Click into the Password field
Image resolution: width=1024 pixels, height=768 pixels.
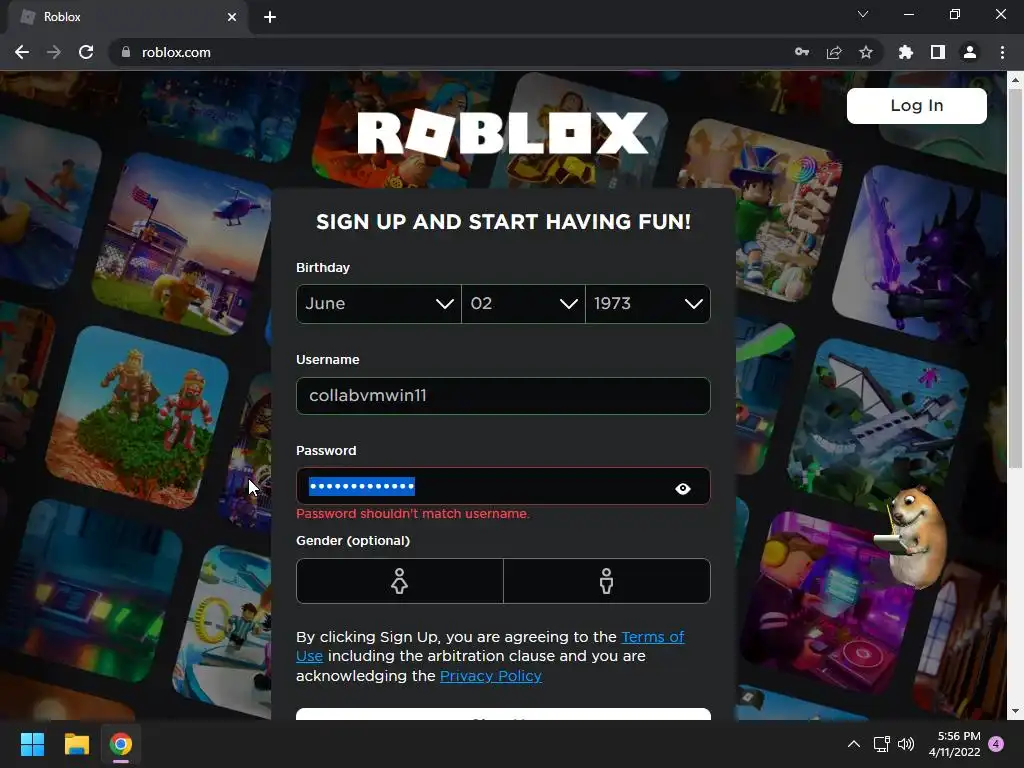pos(503,486)
